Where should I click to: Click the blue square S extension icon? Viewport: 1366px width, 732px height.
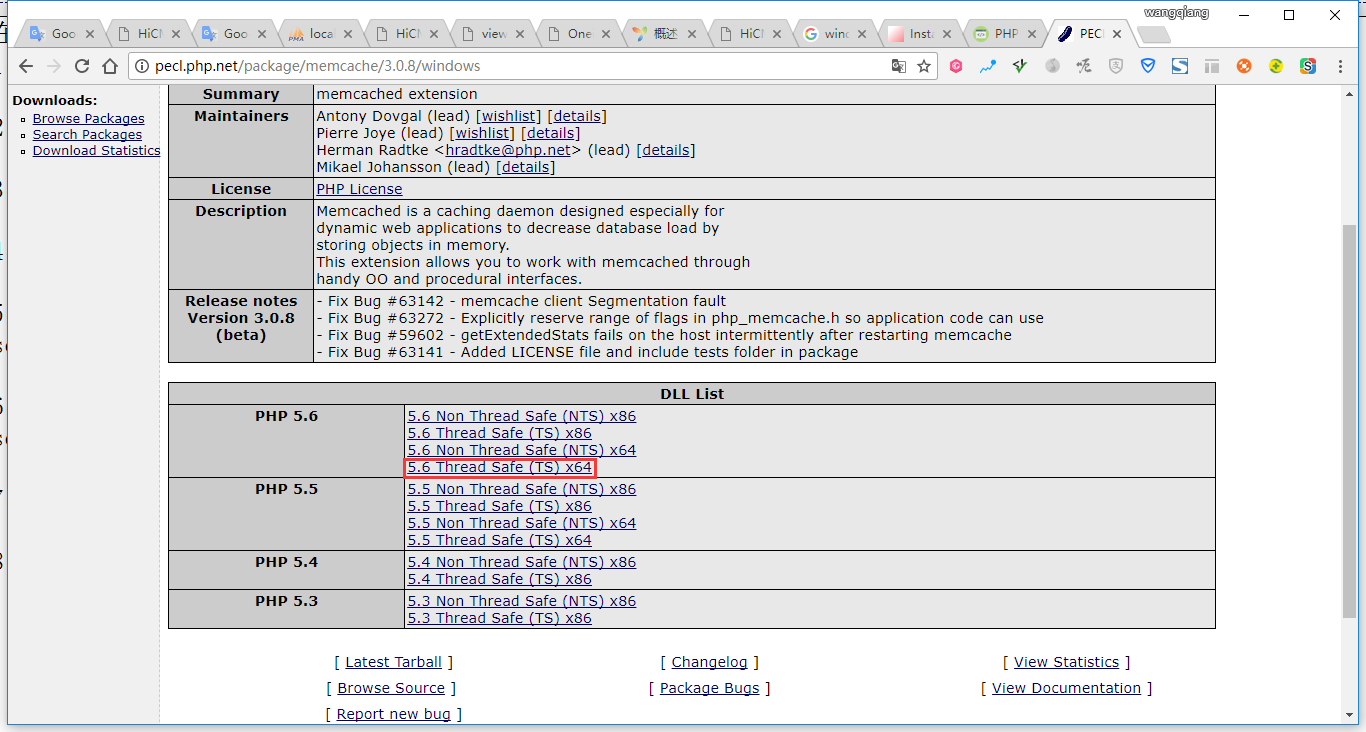click(x=1180, y=66)
